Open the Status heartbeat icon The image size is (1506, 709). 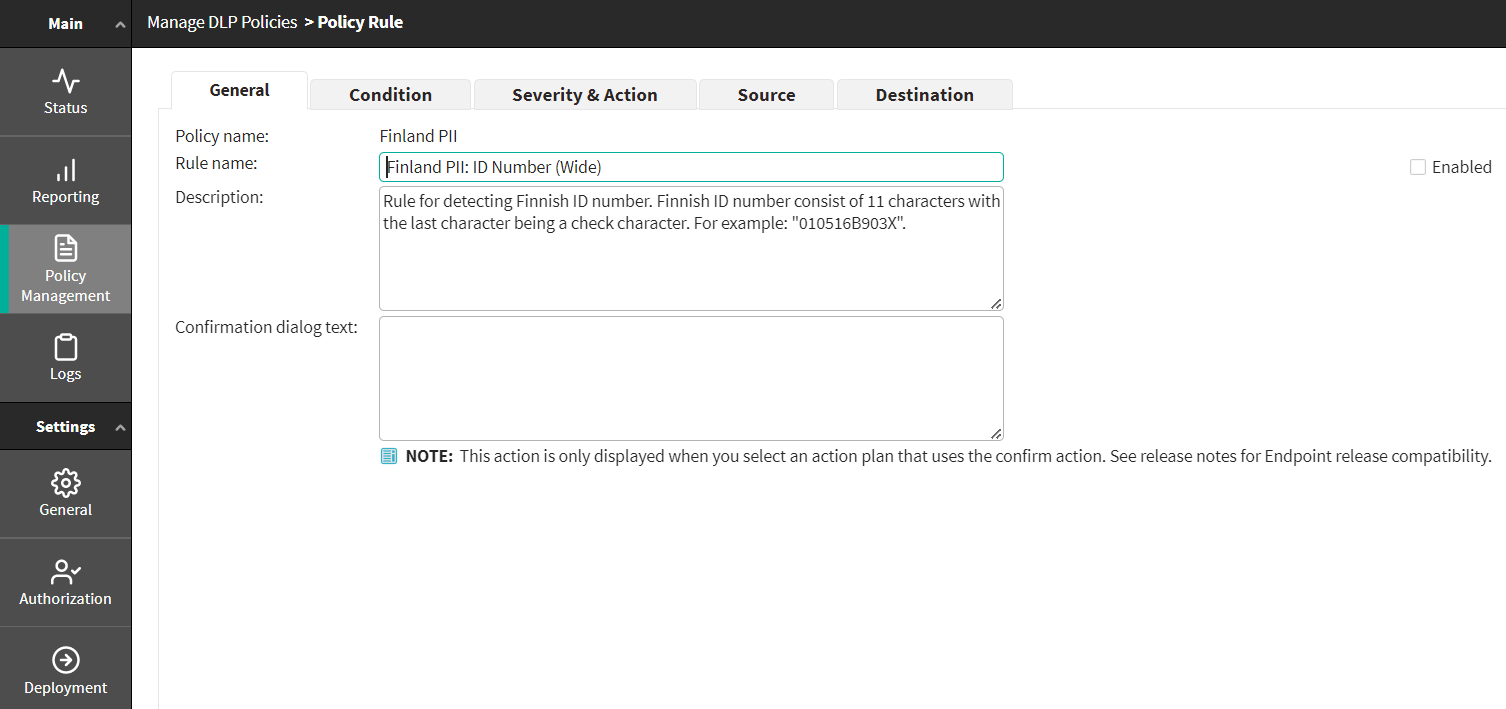66,81
